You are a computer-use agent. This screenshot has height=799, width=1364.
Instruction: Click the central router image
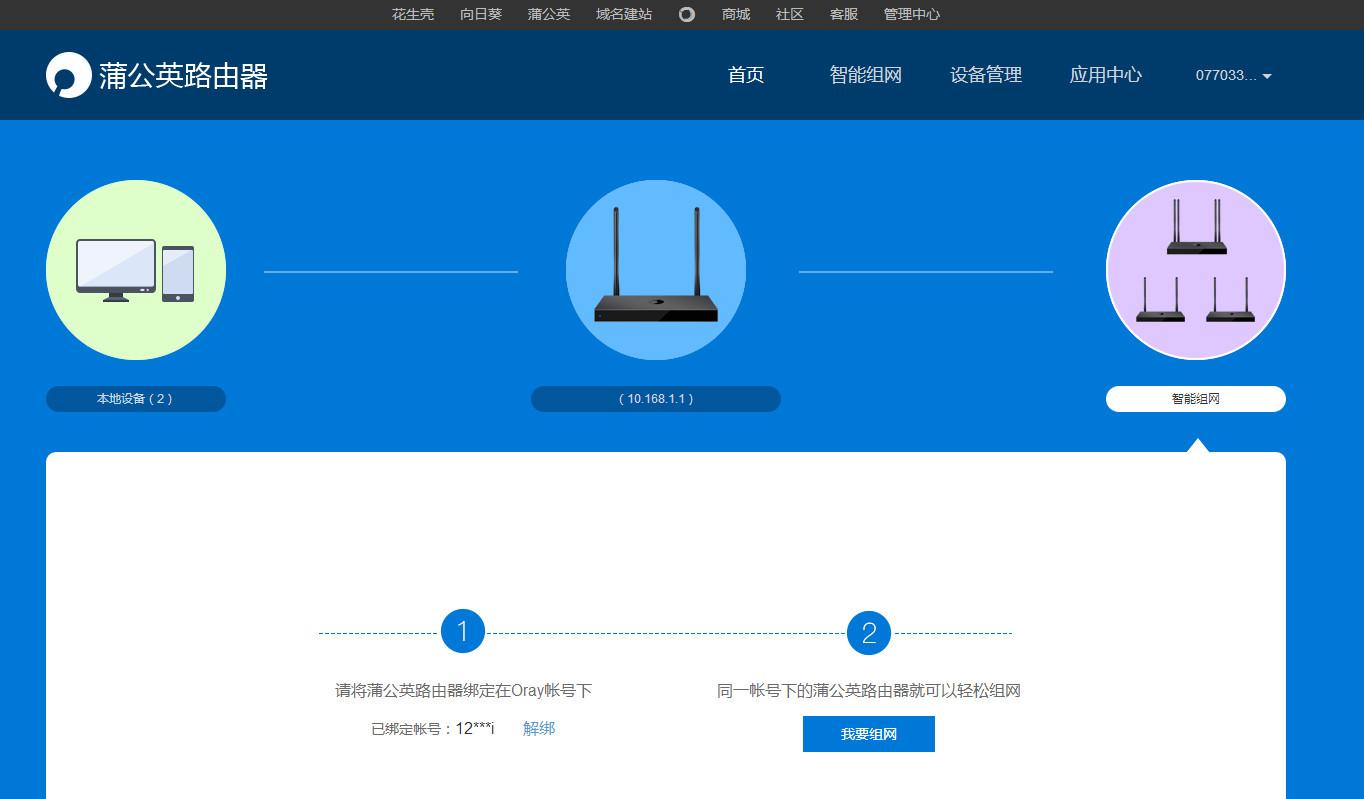tap(656, 270)
